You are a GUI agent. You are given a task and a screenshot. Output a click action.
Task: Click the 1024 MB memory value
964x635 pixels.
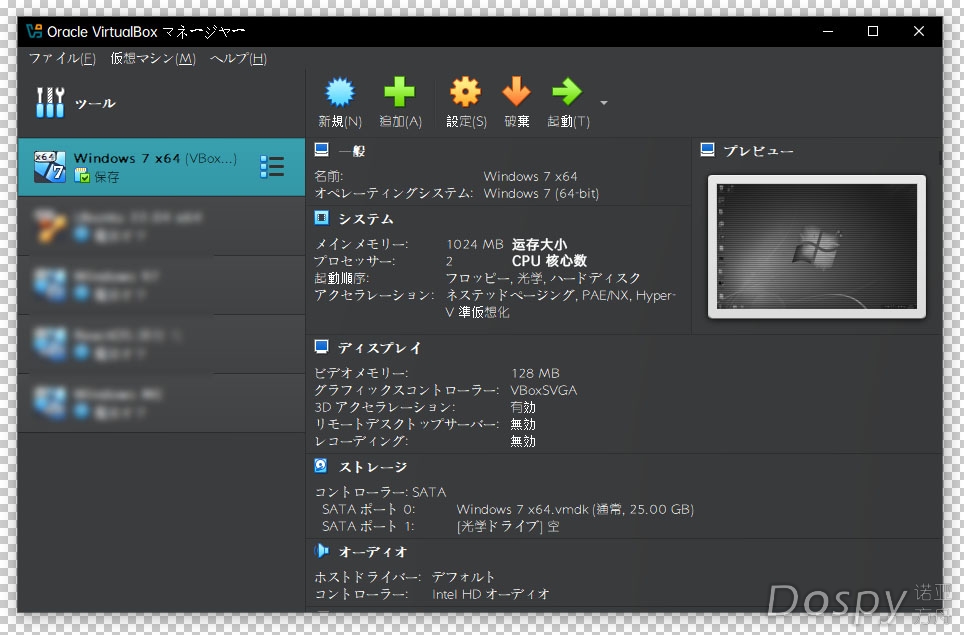(475, 244)
